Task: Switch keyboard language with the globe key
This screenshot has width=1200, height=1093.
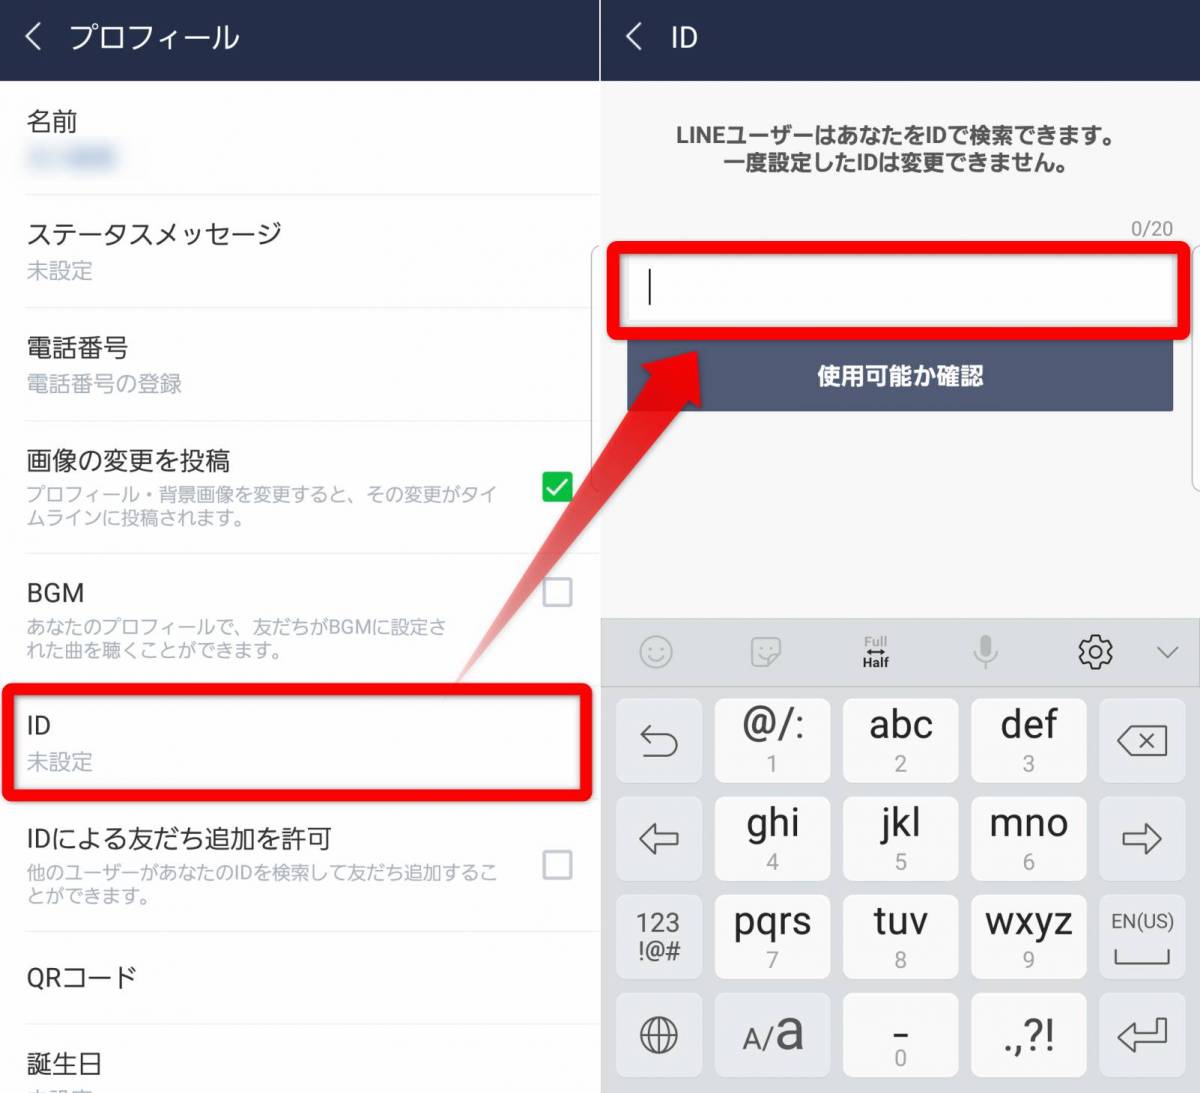Action: 658,1035
